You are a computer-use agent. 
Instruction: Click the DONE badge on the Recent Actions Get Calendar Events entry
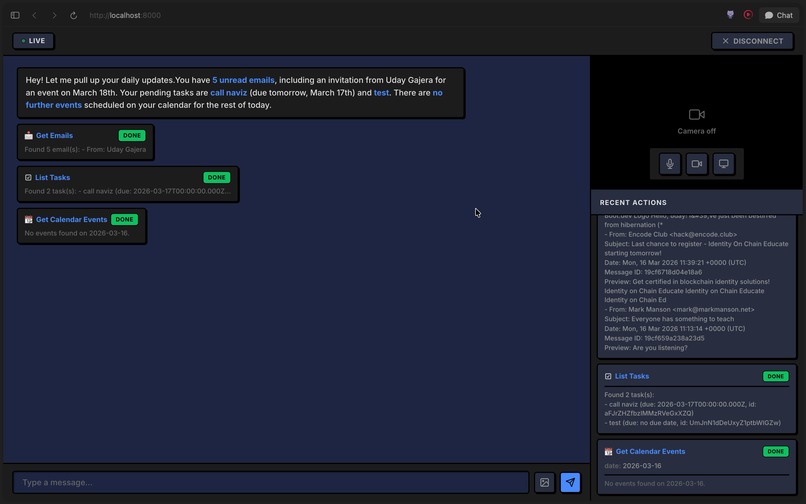[775, 452]
